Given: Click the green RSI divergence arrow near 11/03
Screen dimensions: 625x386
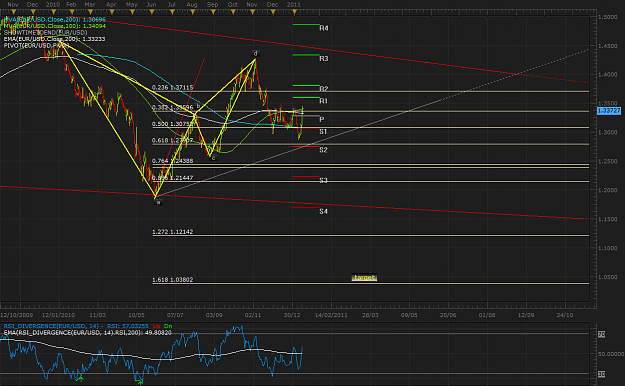Looking at the screenshot, I should click(81, 378).
